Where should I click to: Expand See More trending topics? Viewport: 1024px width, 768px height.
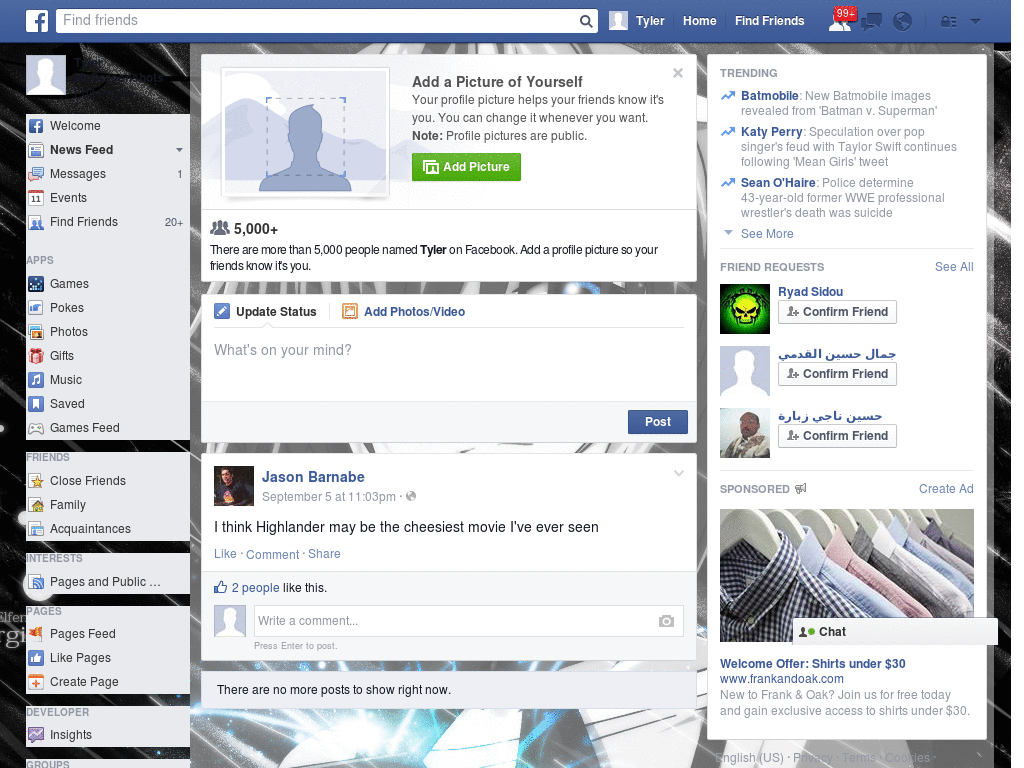point(767,234)
